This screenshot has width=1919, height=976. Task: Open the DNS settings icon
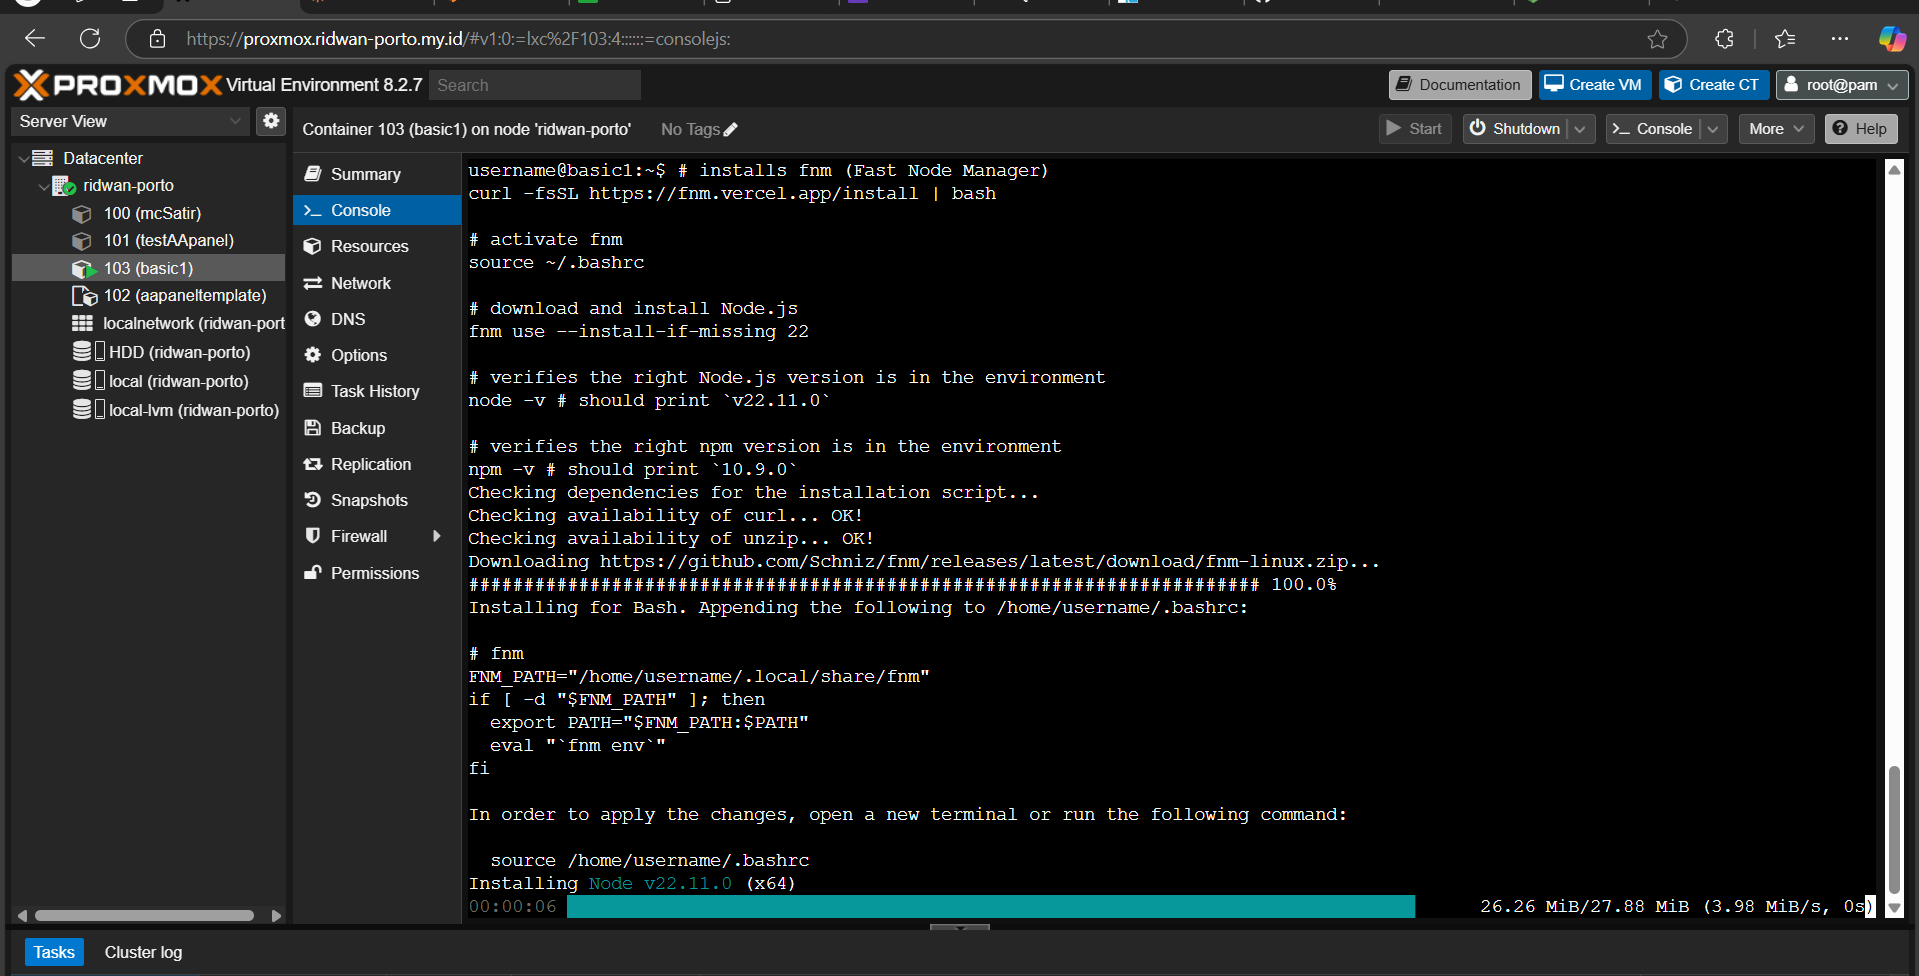[x=313, y=319]
